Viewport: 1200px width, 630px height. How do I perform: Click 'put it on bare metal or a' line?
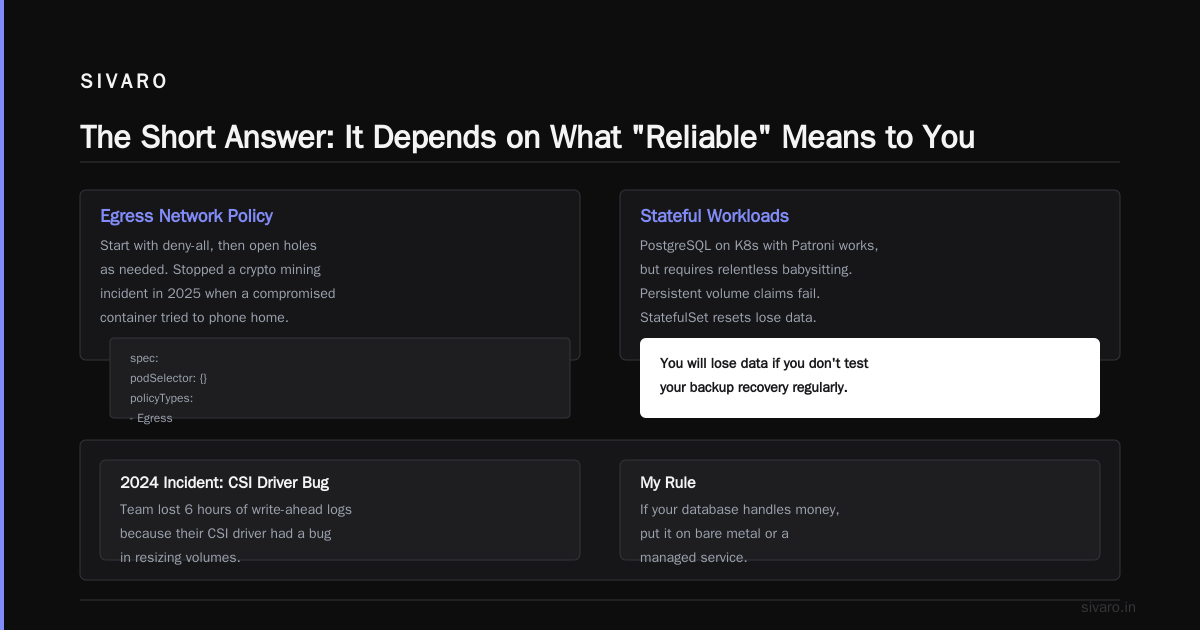pos(714,533)
